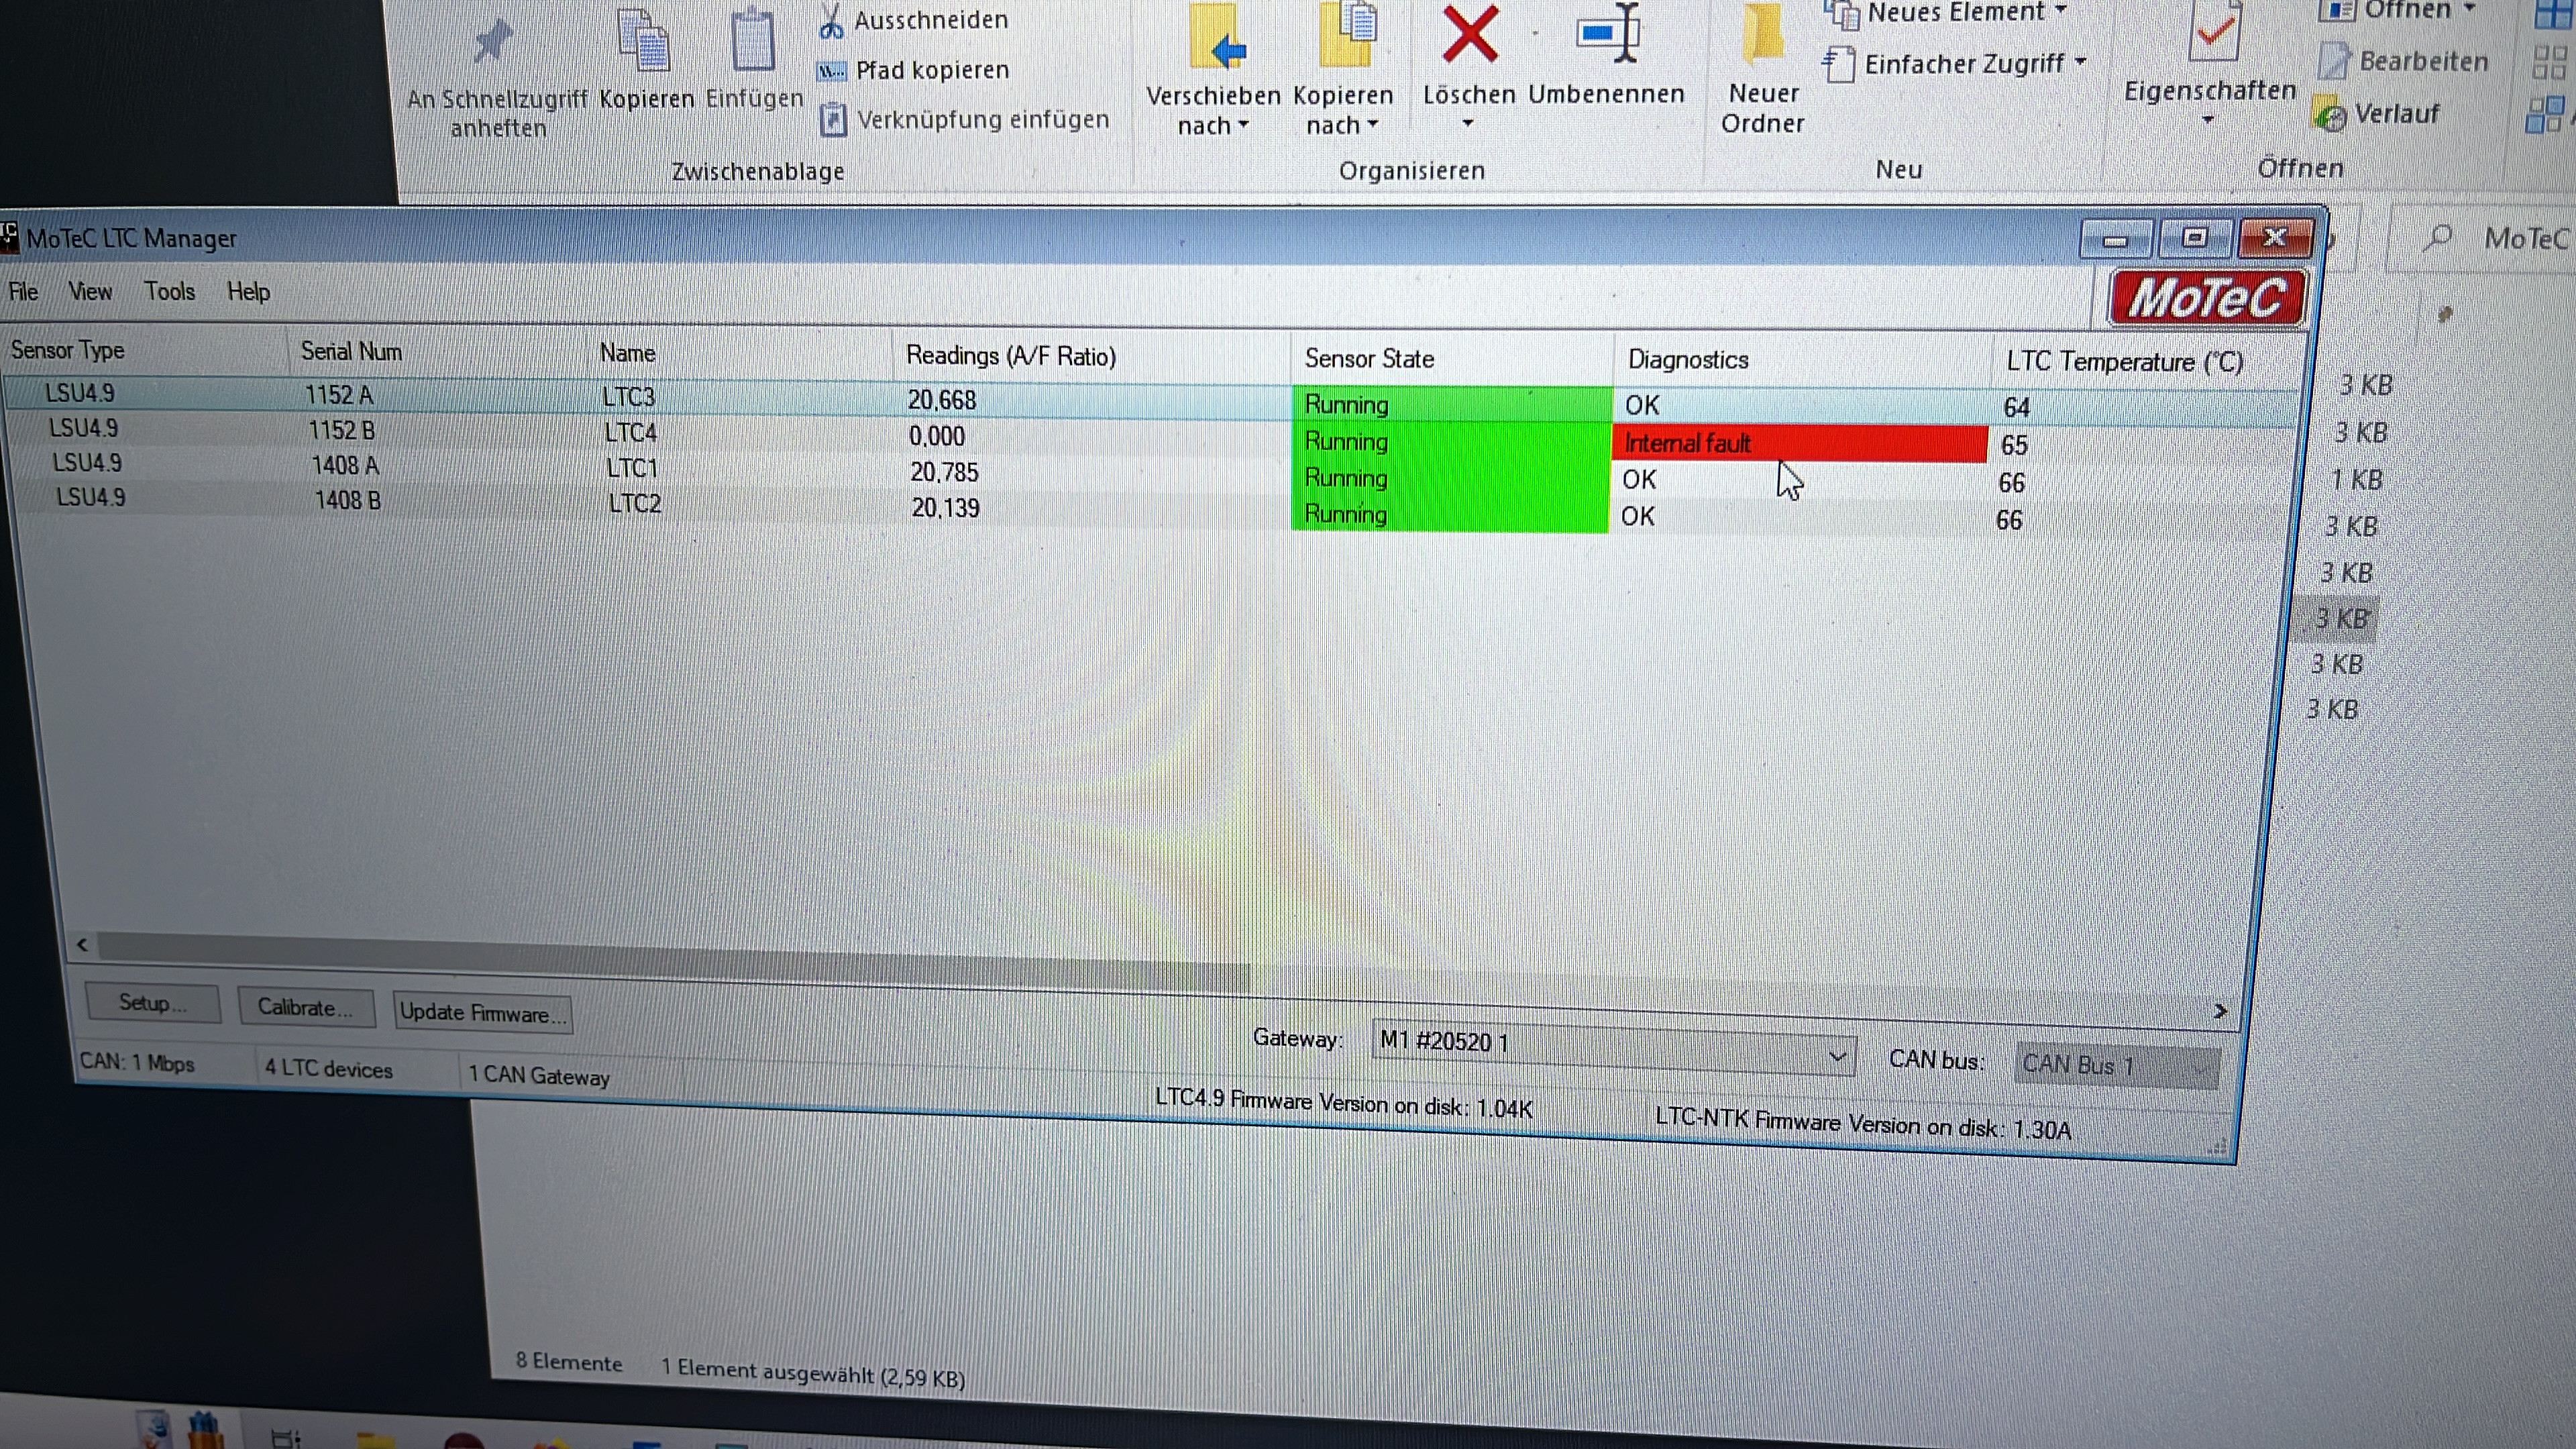Click serial number 1408 A
This screenshot has height=1449, width=2576.
coord(345,465)
